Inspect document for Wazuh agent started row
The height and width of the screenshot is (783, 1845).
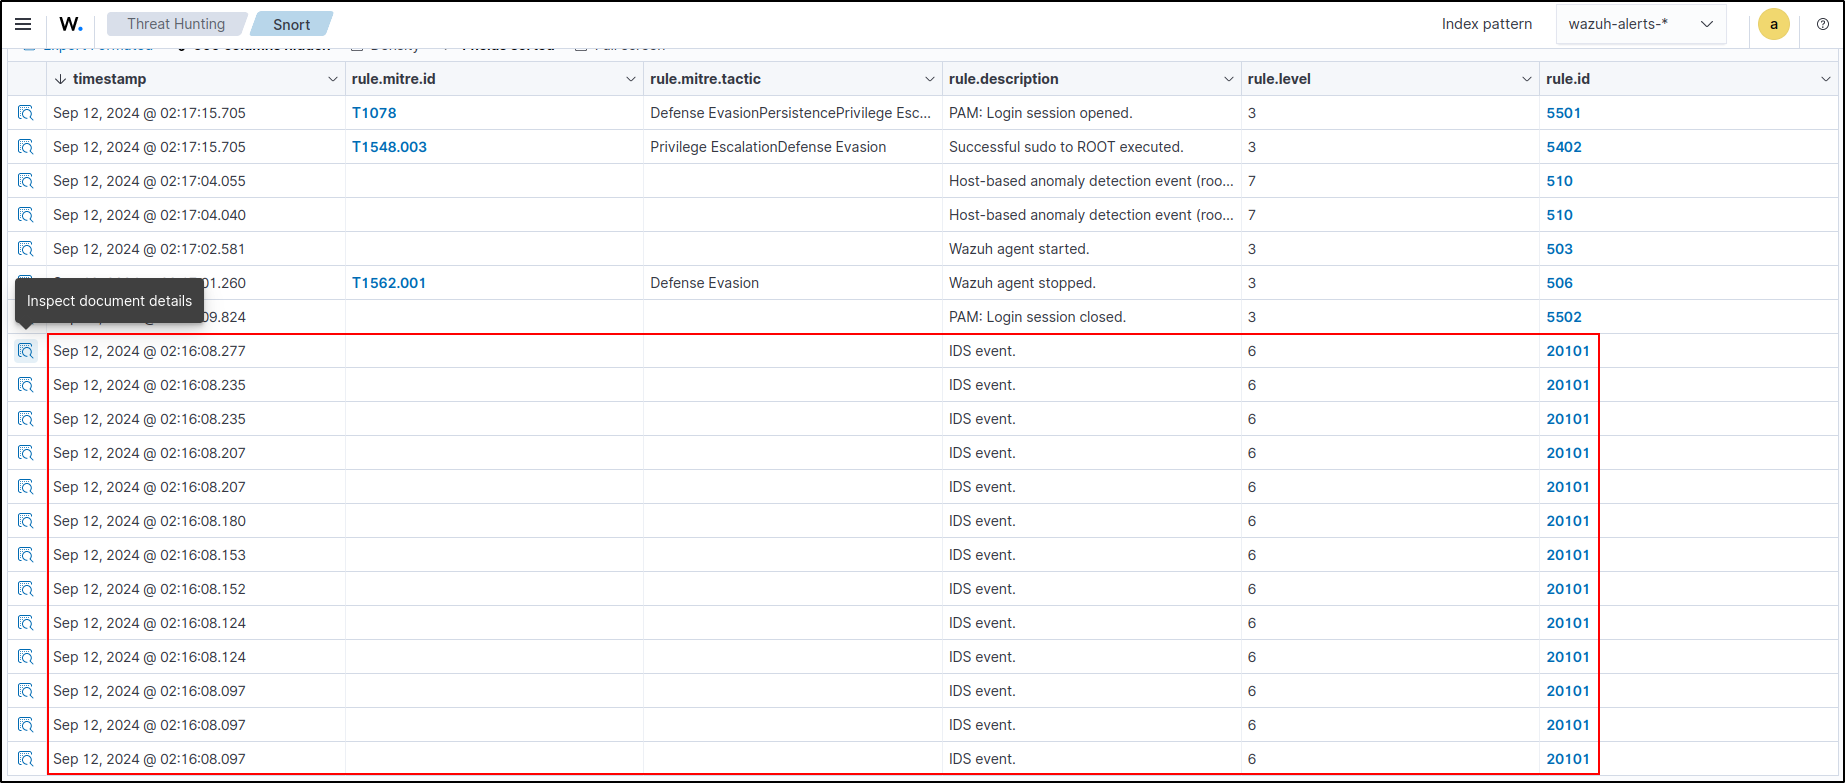[26, 249]
